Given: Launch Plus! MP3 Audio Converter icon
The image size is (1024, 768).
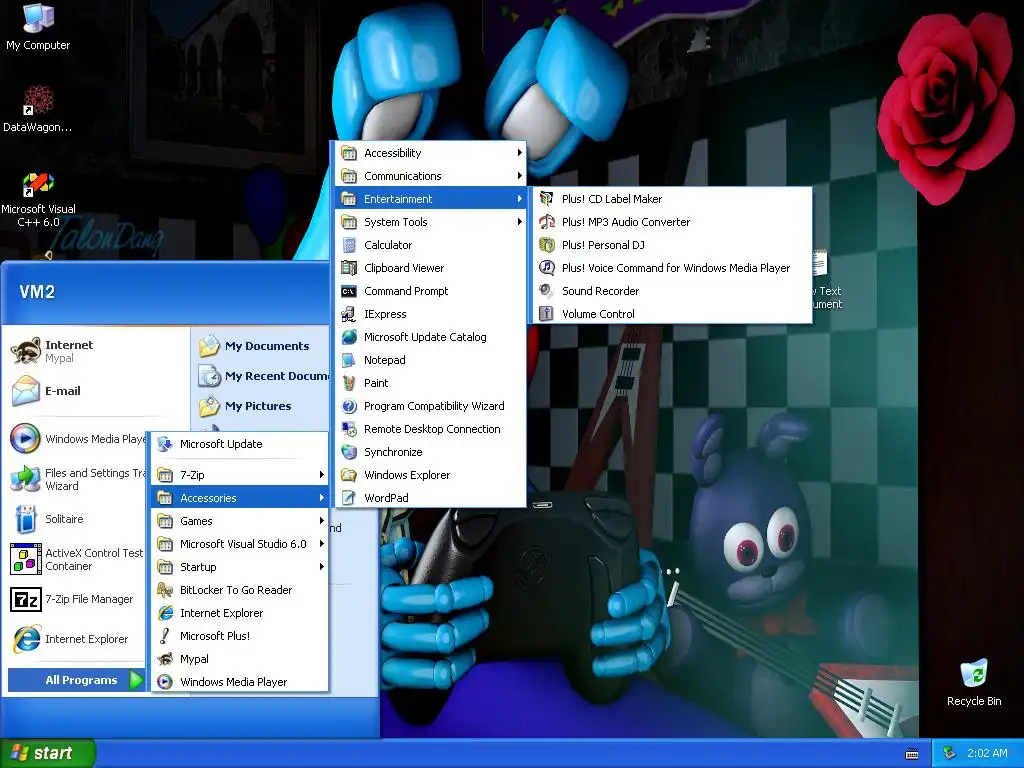Looking at the screenshot, I should click(x=547, y=221).
